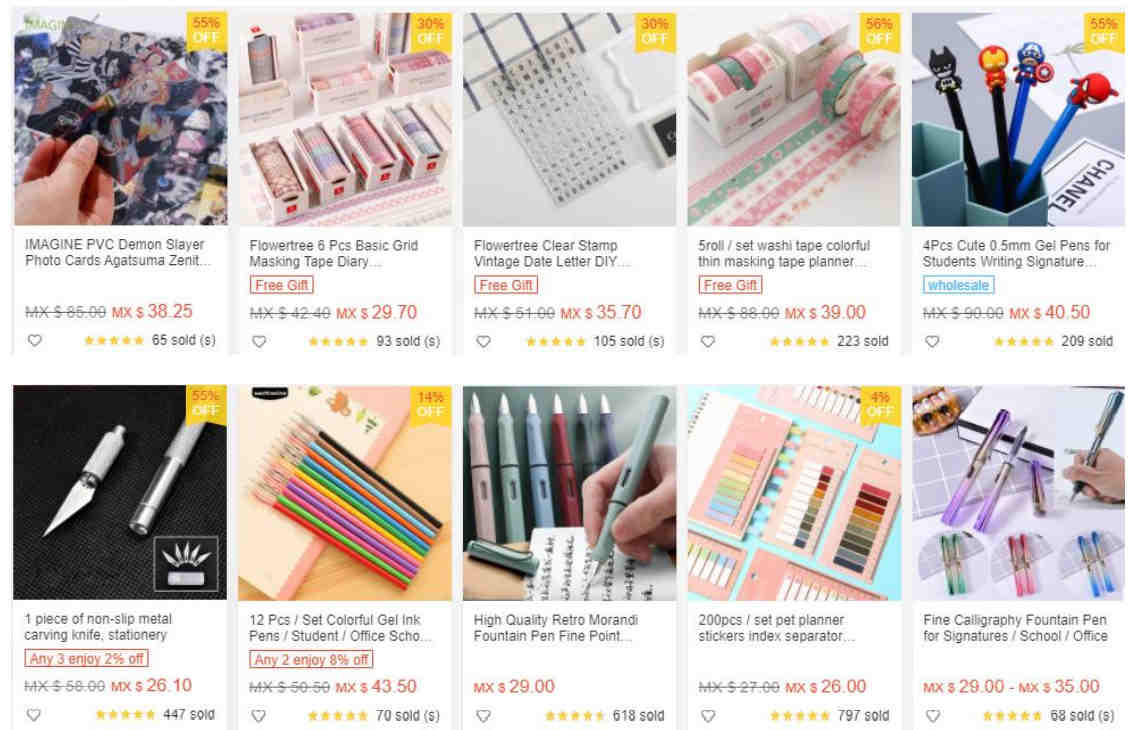The image size is (1134, 730).
Task: Open the High Quality Retro Morandi title link
Action: (555, 628)
